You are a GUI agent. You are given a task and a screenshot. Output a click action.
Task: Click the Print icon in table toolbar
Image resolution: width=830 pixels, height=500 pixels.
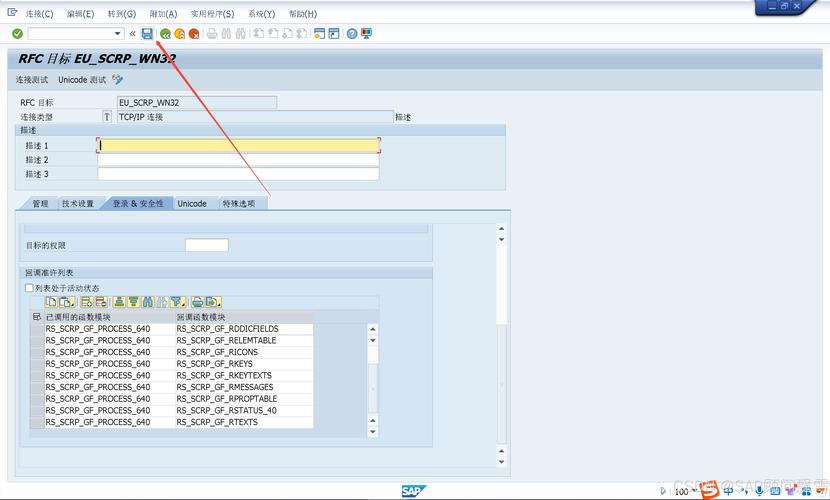(x=197, y=301)
